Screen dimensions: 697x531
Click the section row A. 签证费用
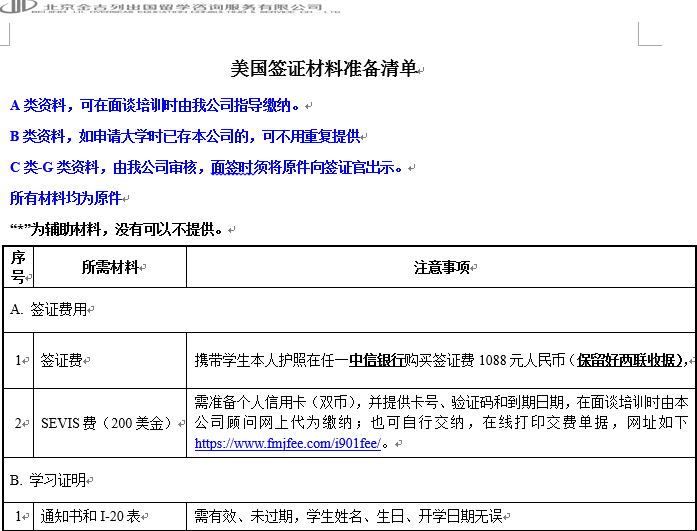point(50,310)
